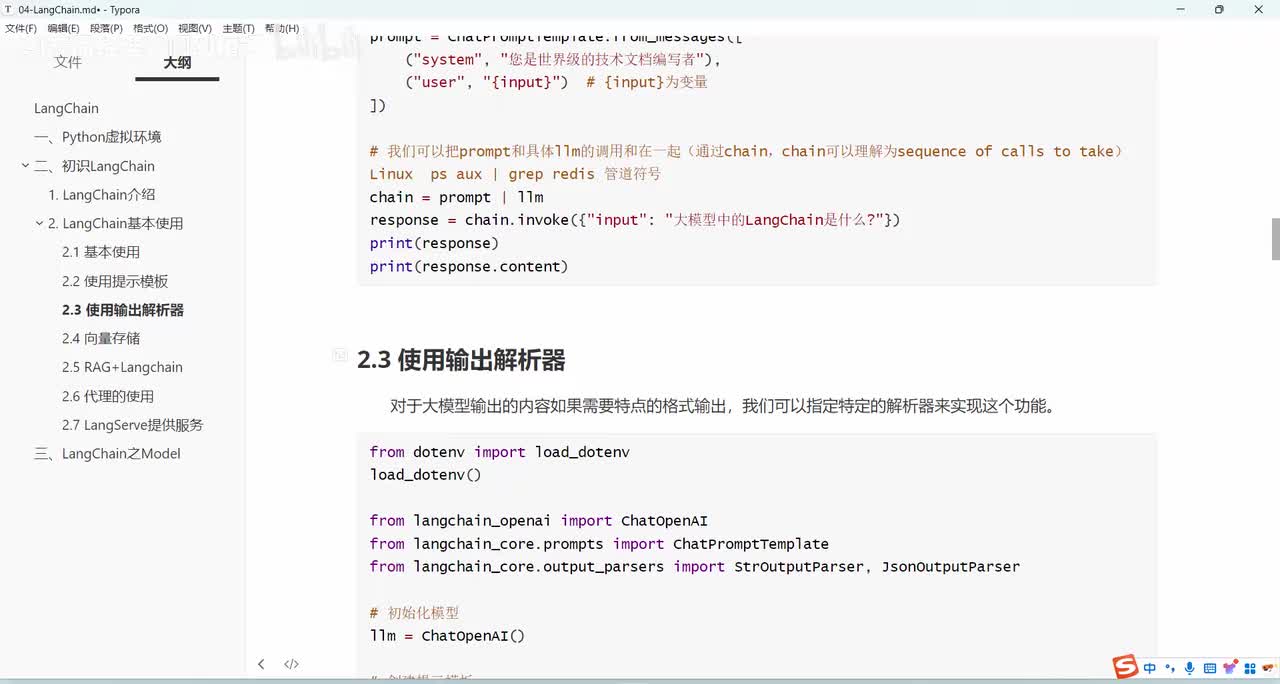Viewport: 1280px width, 684px height.
Task: Open the IME soft keyboard icon
Action: pos(1210,668)
